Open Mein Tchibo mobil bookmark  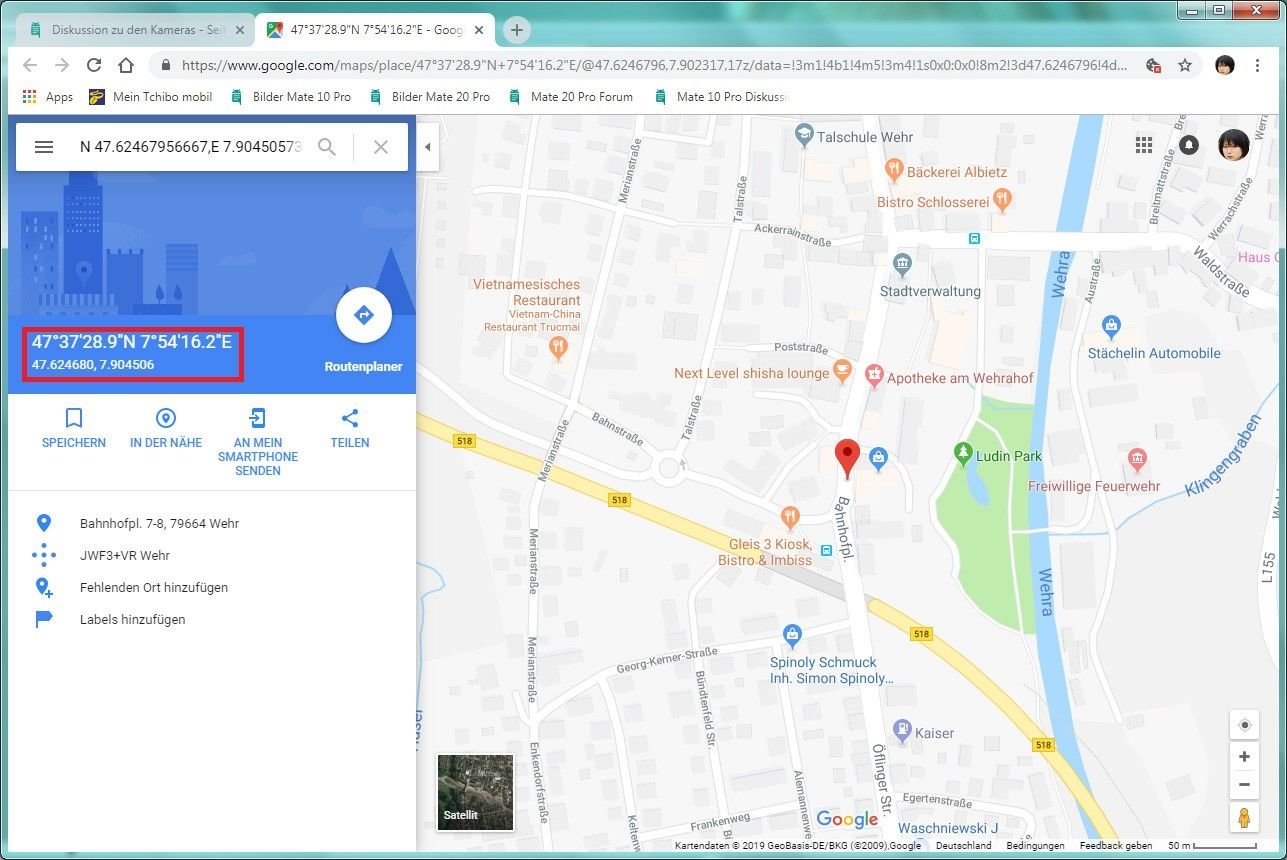[x=150, y=97]
